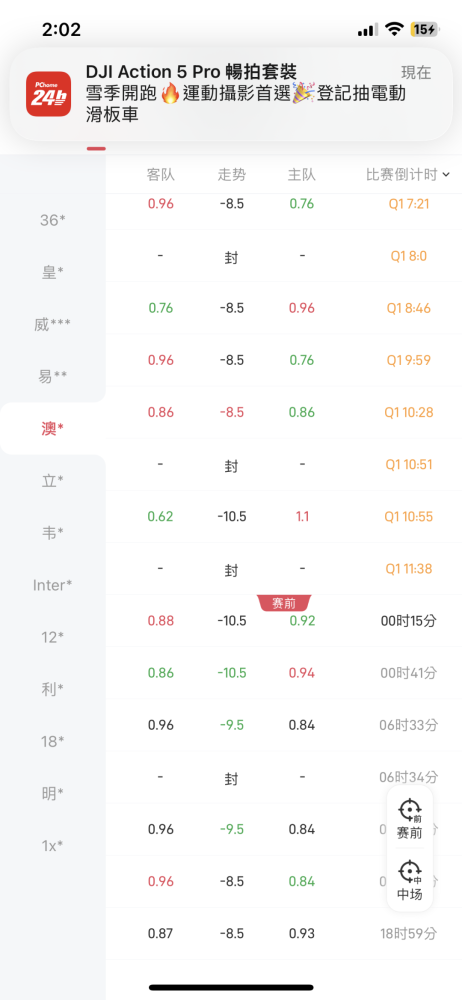
Task: Tap the 赛前 crosshair icon
Action: [x=410, y=810]
